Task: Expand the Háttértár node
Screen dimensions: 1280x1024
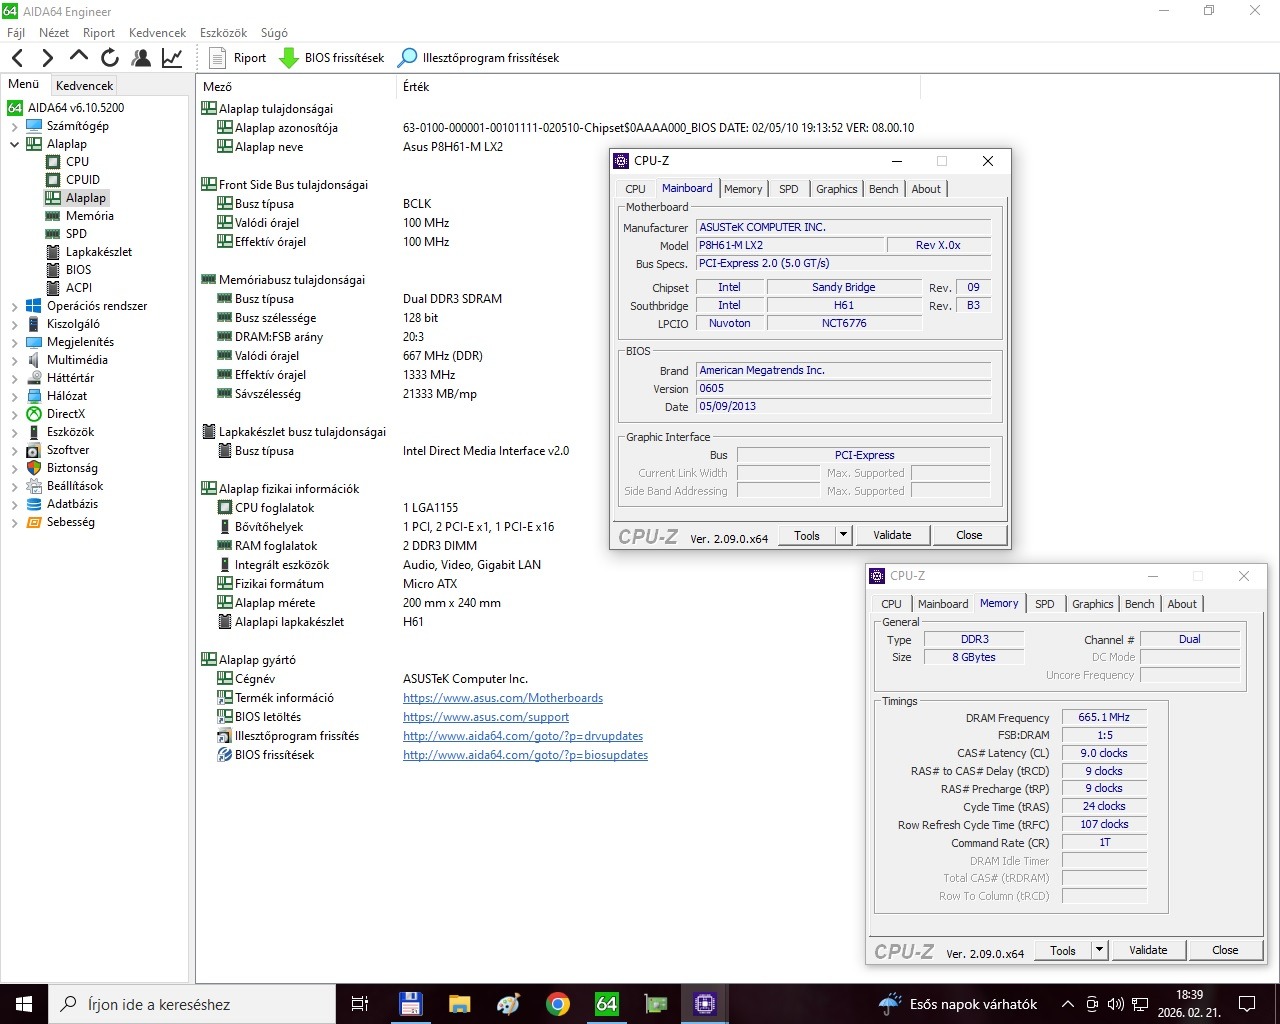Action: click(14, 378)
